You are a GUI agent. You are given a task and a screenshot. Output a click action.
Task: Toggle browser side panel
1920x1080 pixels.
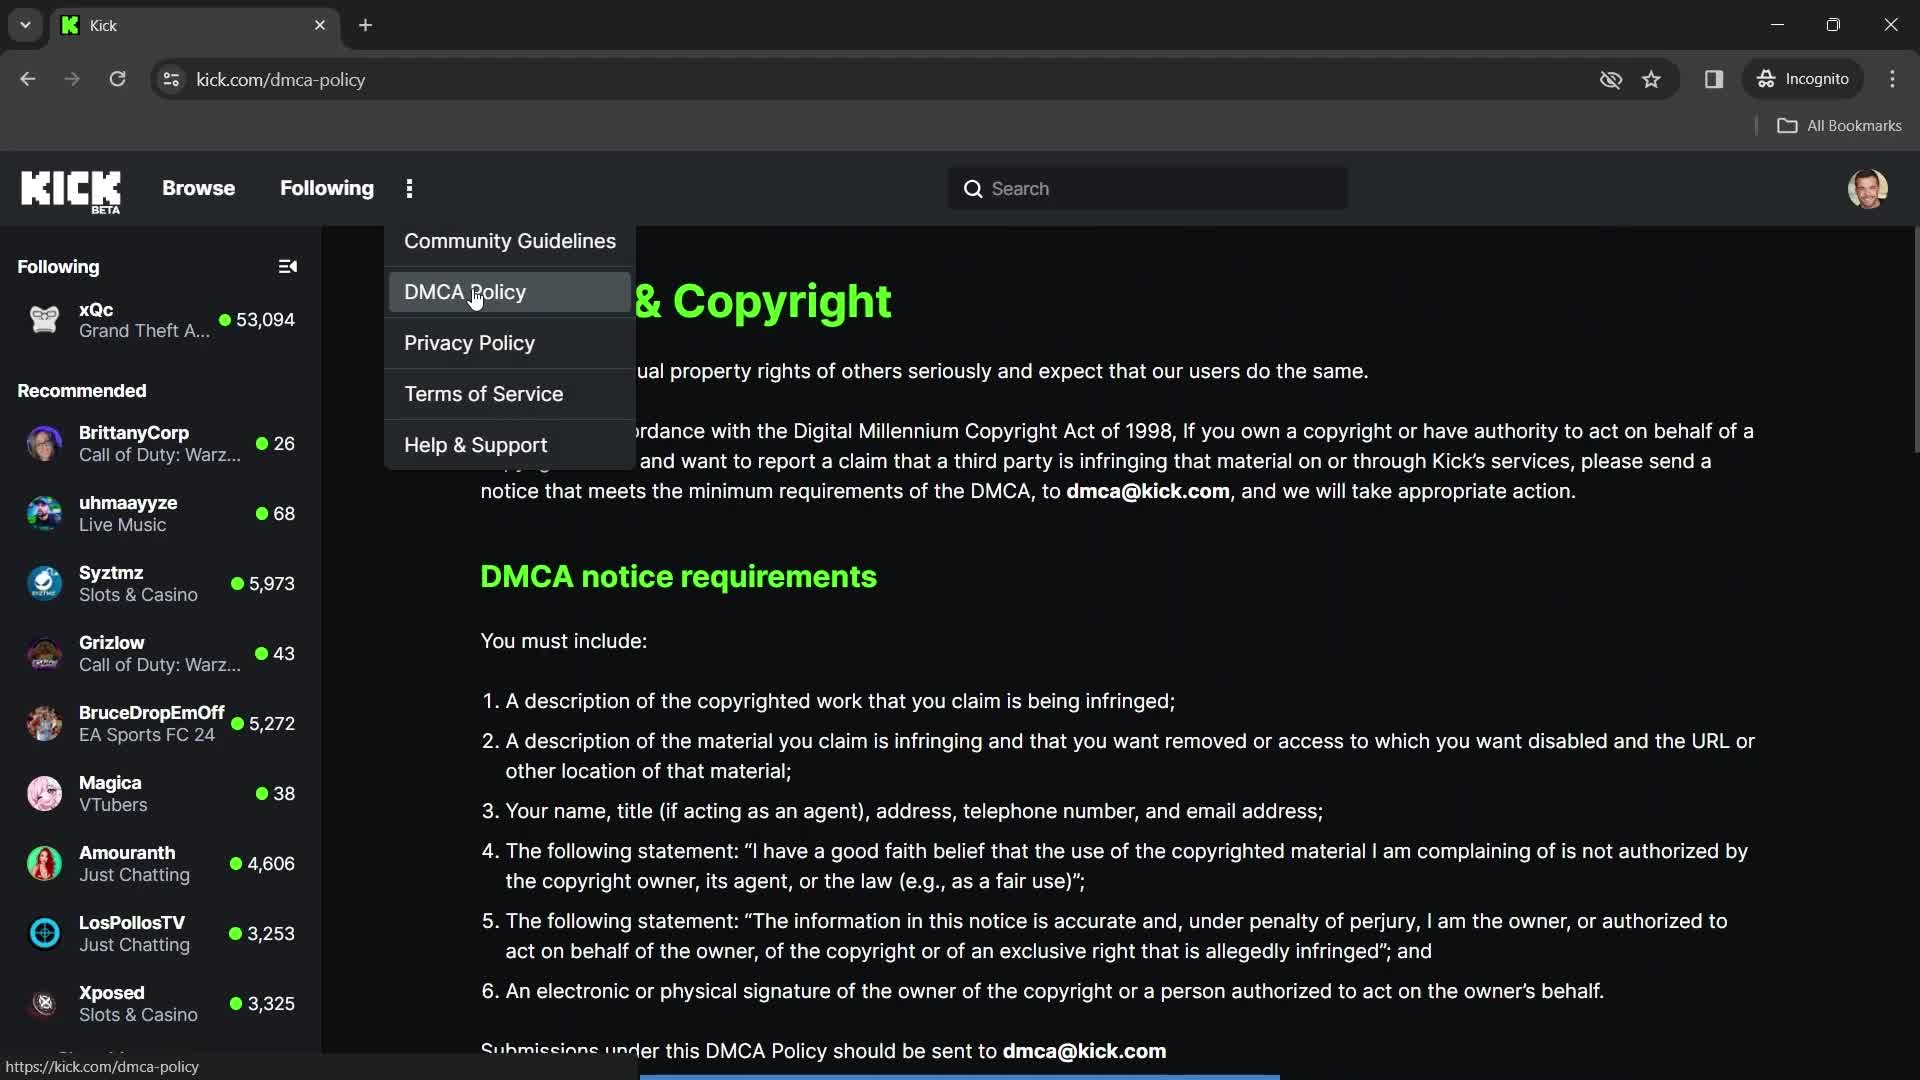1713,79
